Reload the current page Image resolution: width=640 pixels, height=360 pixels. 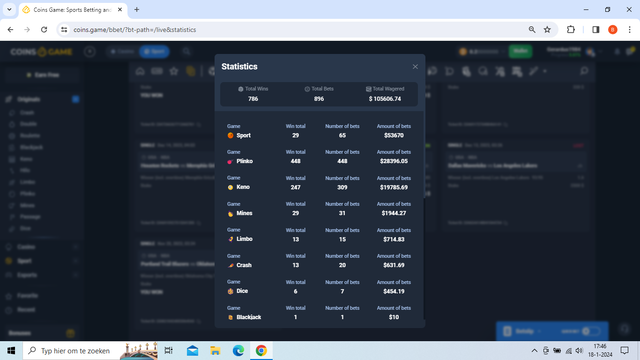[x=44, y=29]
